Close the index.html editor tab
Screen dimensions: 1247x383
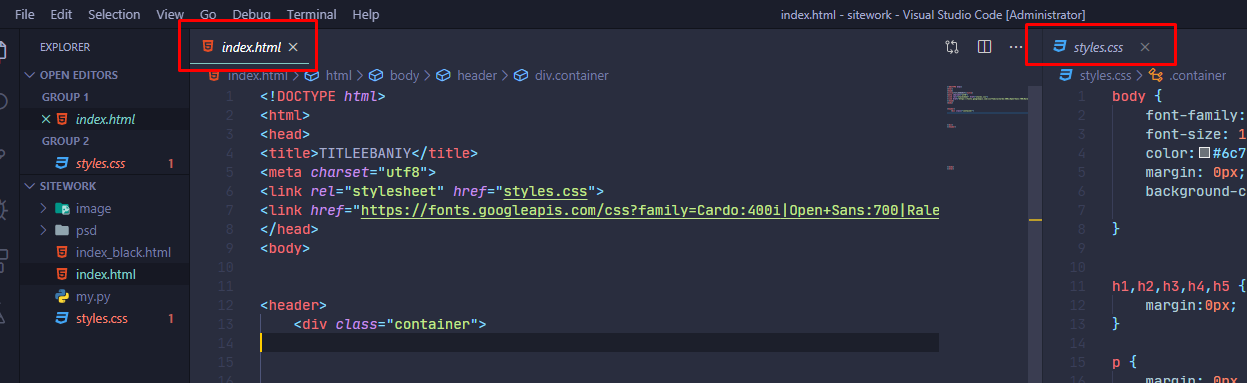[x=293, y=47]
